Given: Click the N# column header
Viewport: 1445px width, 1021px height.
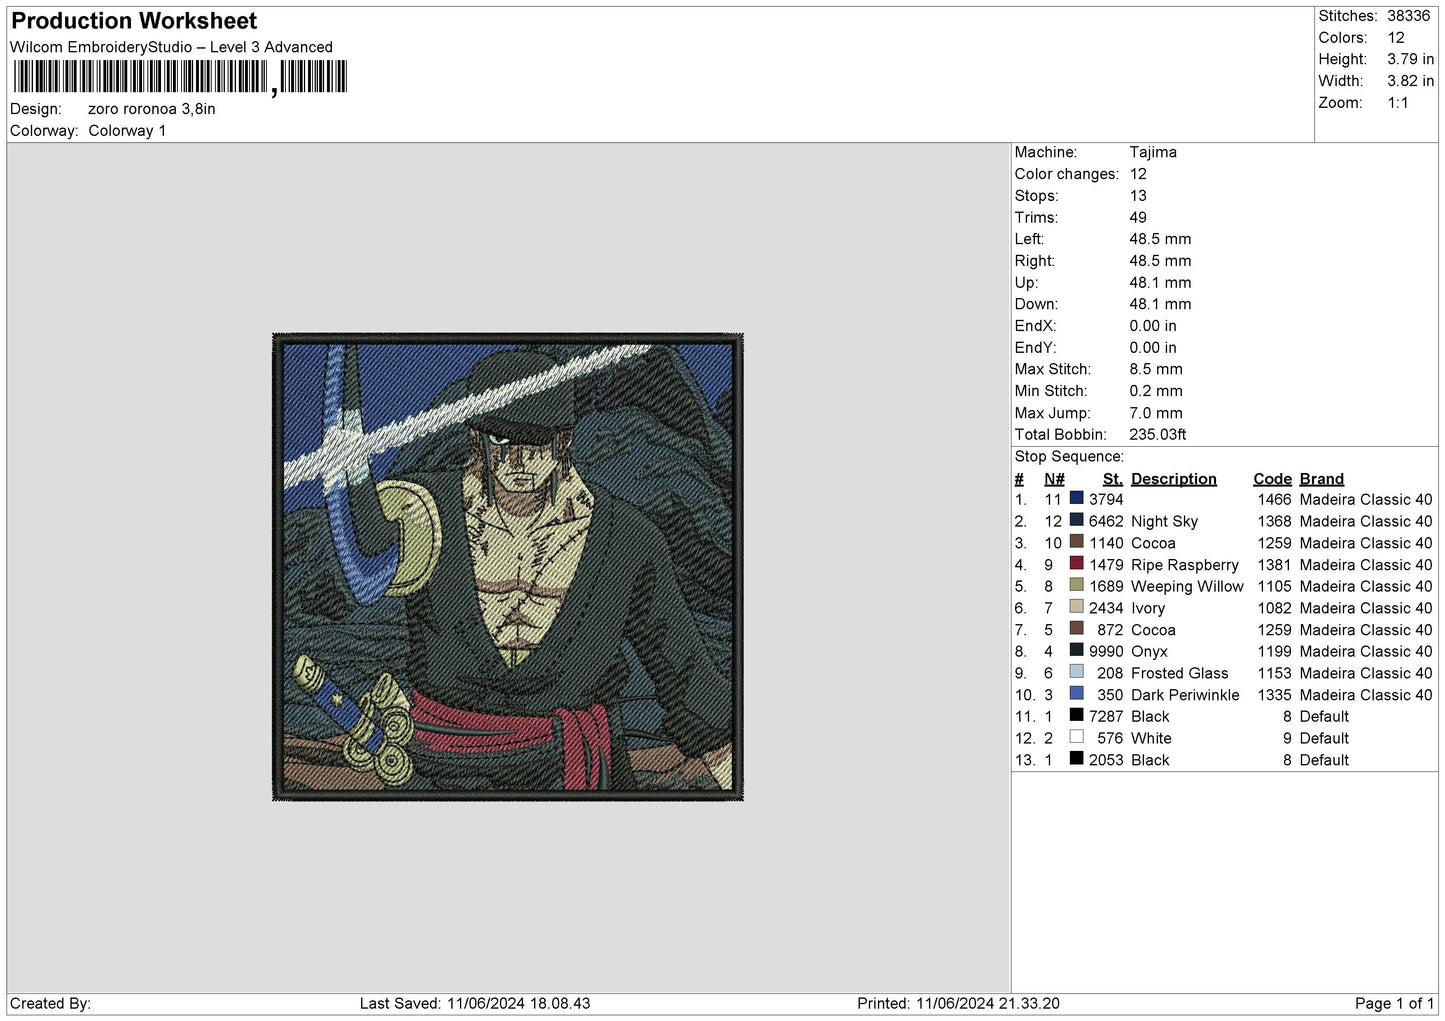Looking at the screenshot, I should point(1054,479).
